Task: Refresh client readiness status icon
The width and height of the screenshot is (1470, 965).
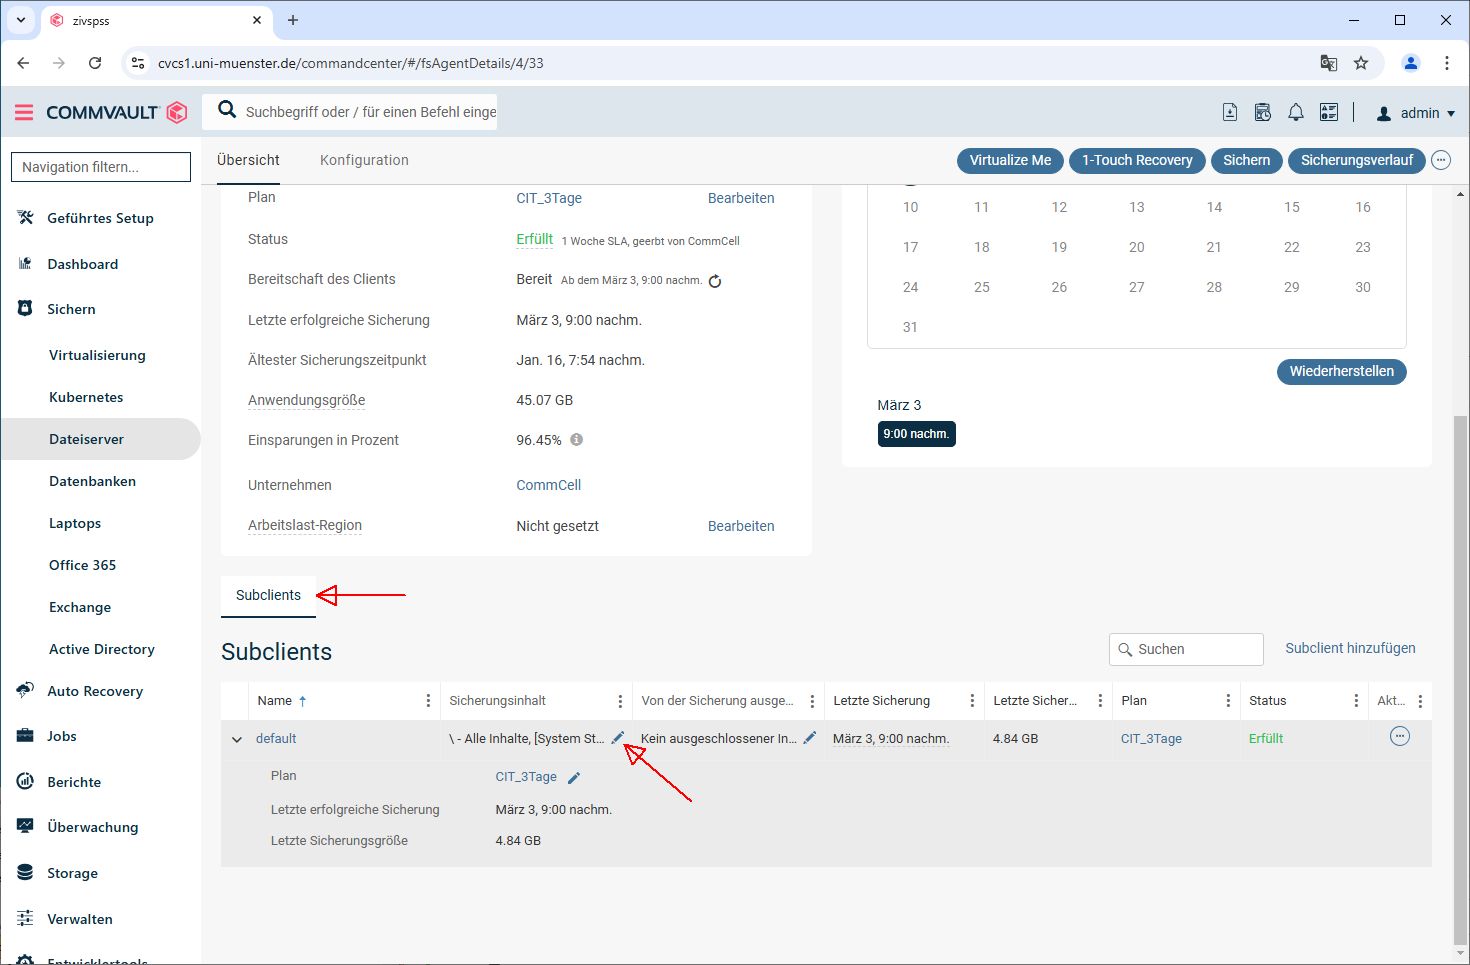Action: pos(715,281)
